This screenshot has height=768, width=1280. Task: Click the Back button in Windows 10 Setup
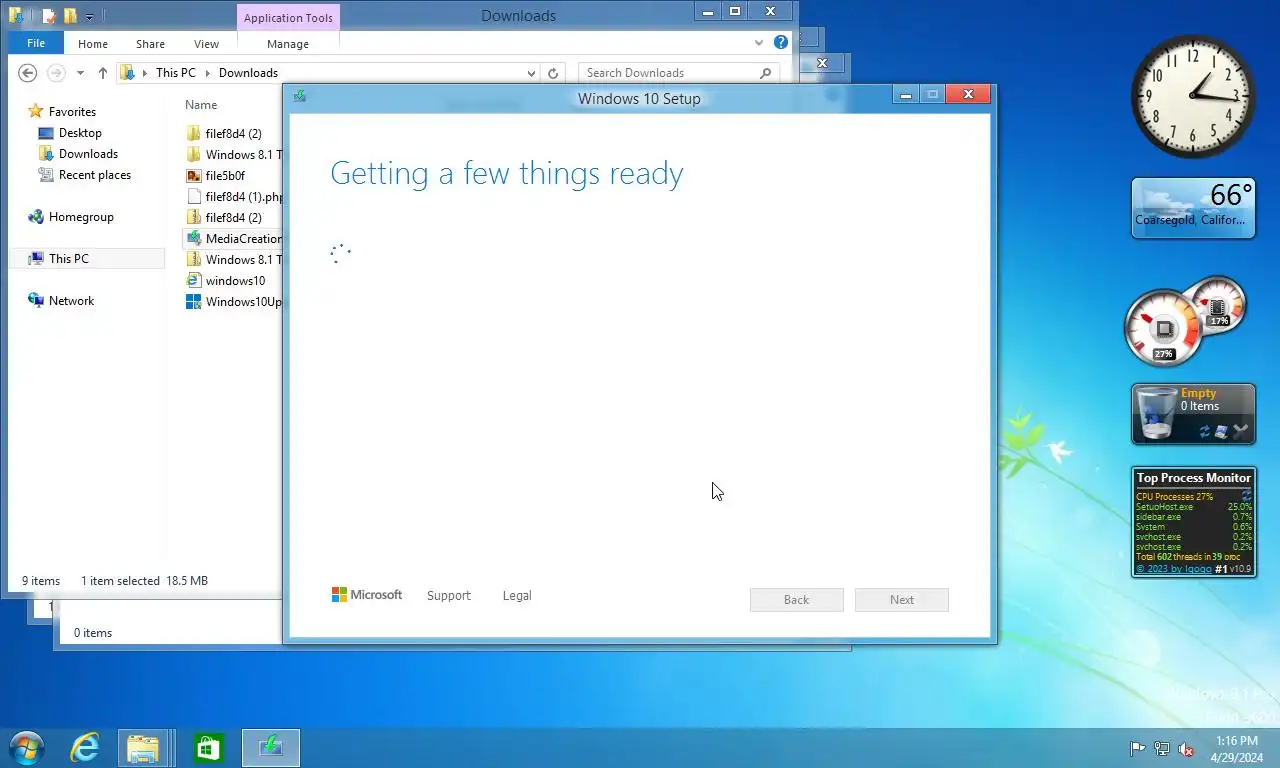click(797, 600)
